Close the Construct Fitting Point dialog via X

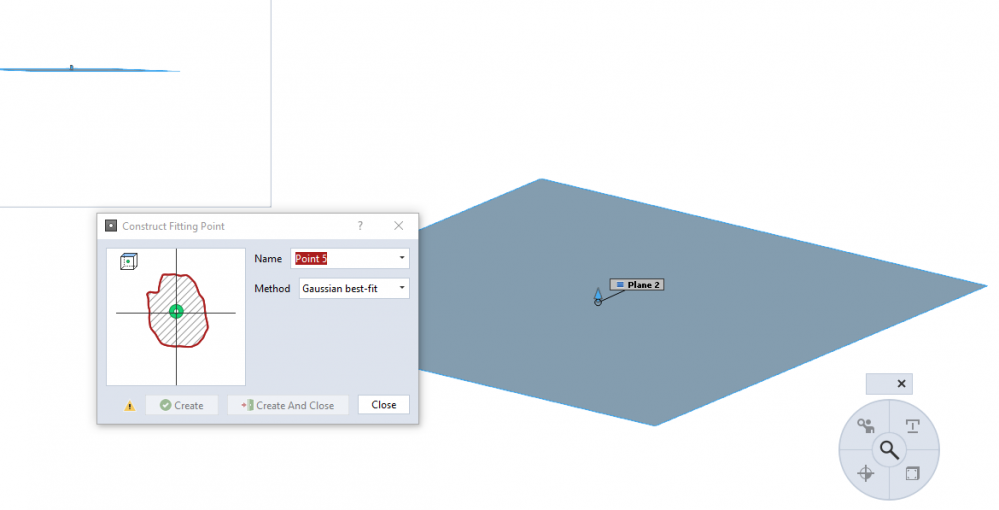[x=398, y=226]
